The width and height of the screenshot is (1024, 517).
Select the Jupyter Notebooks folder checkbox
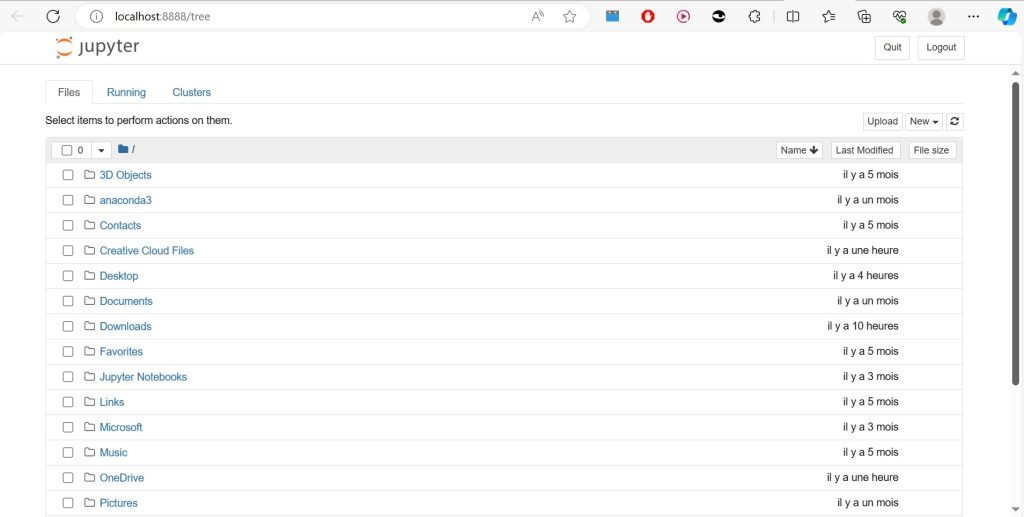coord(68,377)
